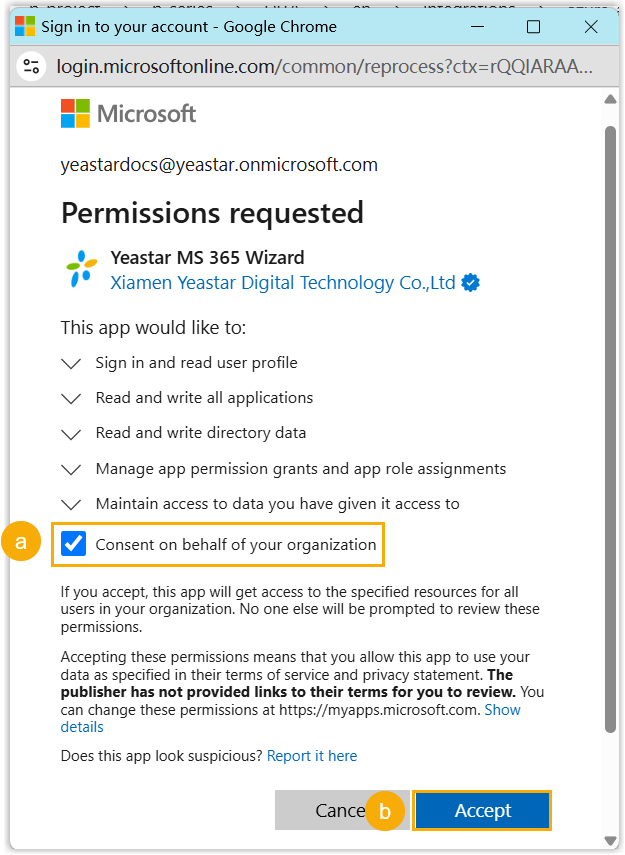Click the Microsoft logo icon

tap(75, 113)
